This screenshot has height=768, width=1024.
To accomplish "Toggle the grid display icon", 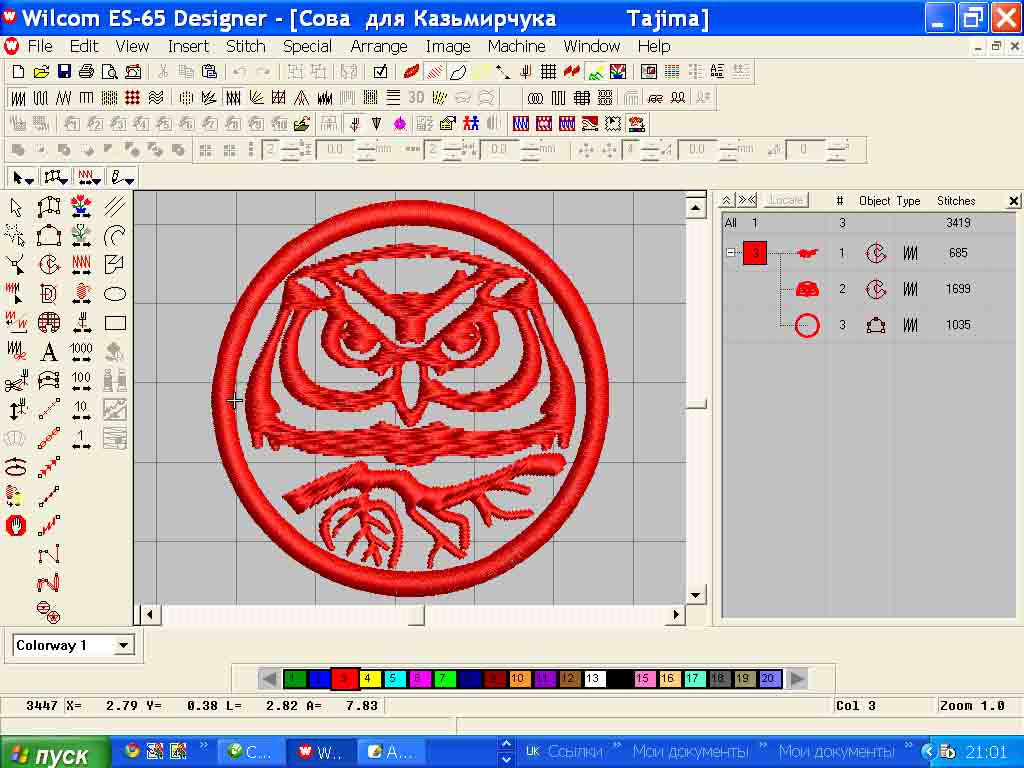I will (548, 72).
